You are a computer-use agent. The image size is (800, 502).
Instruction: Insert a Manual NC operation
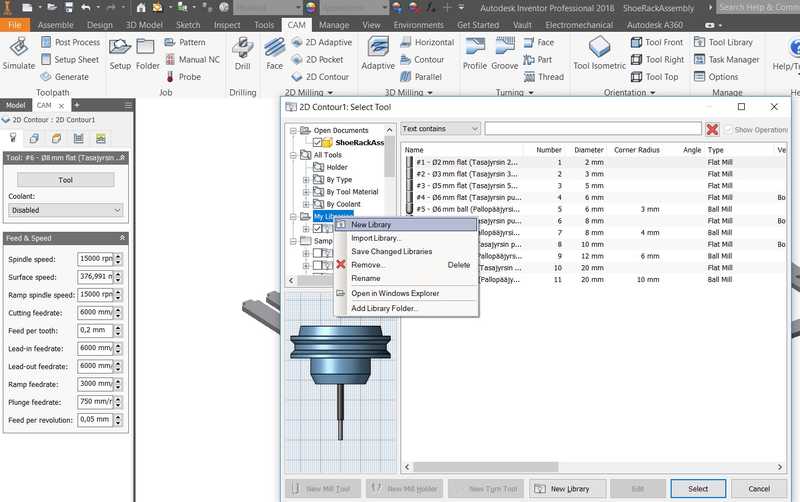tap(192, 60)
